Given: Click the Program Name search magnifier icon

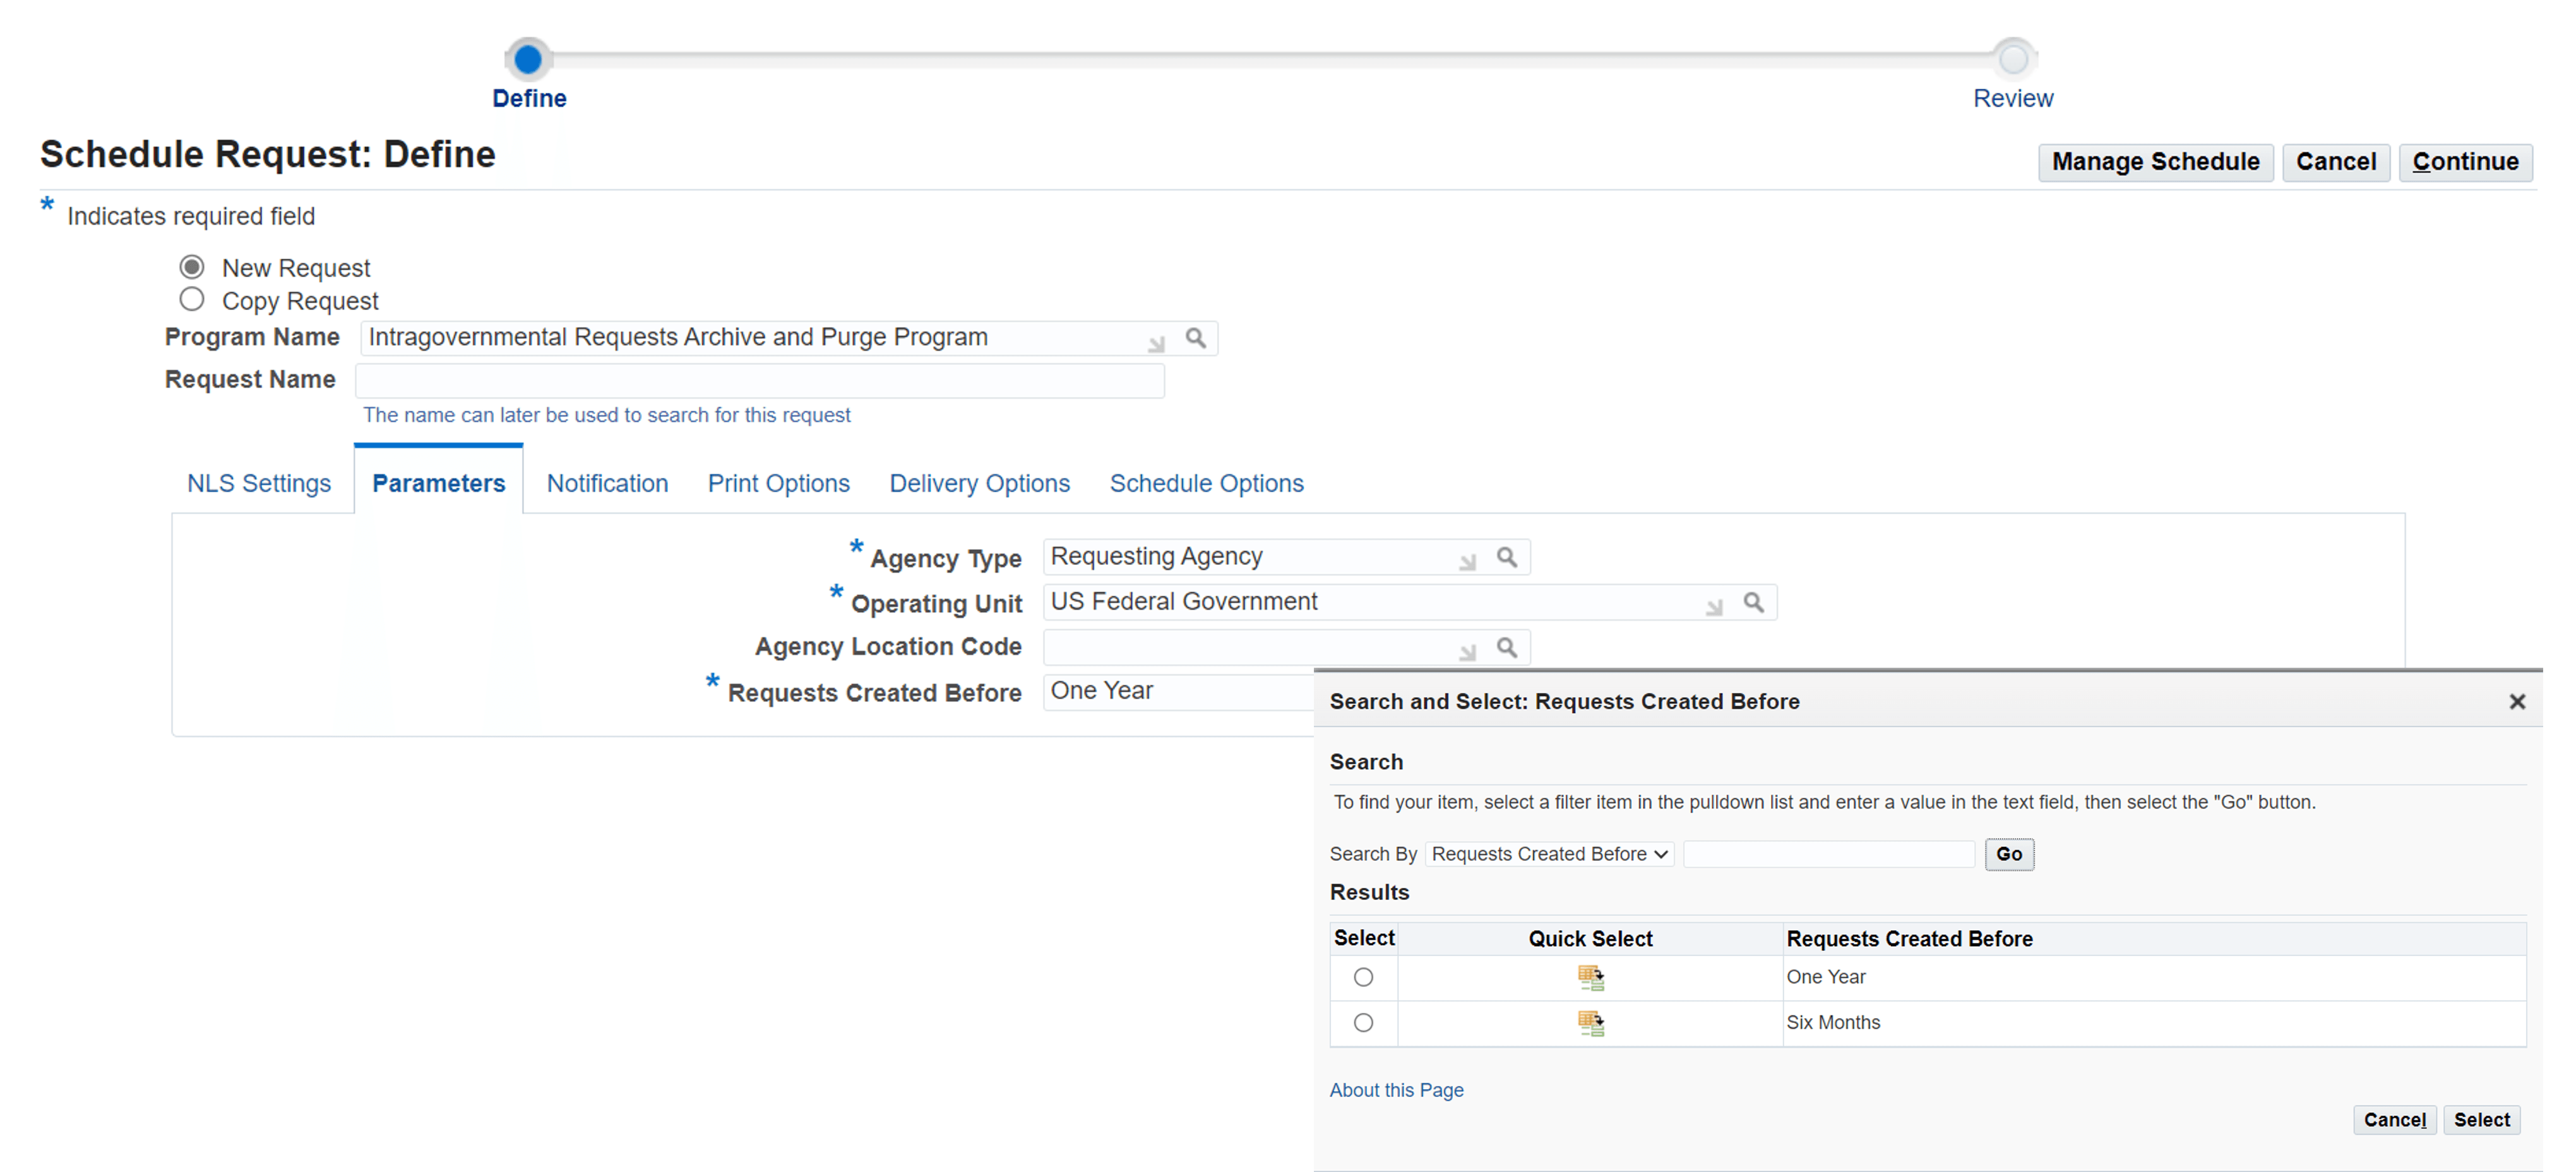Looking at the screenshot, I should pos(1196,338).
